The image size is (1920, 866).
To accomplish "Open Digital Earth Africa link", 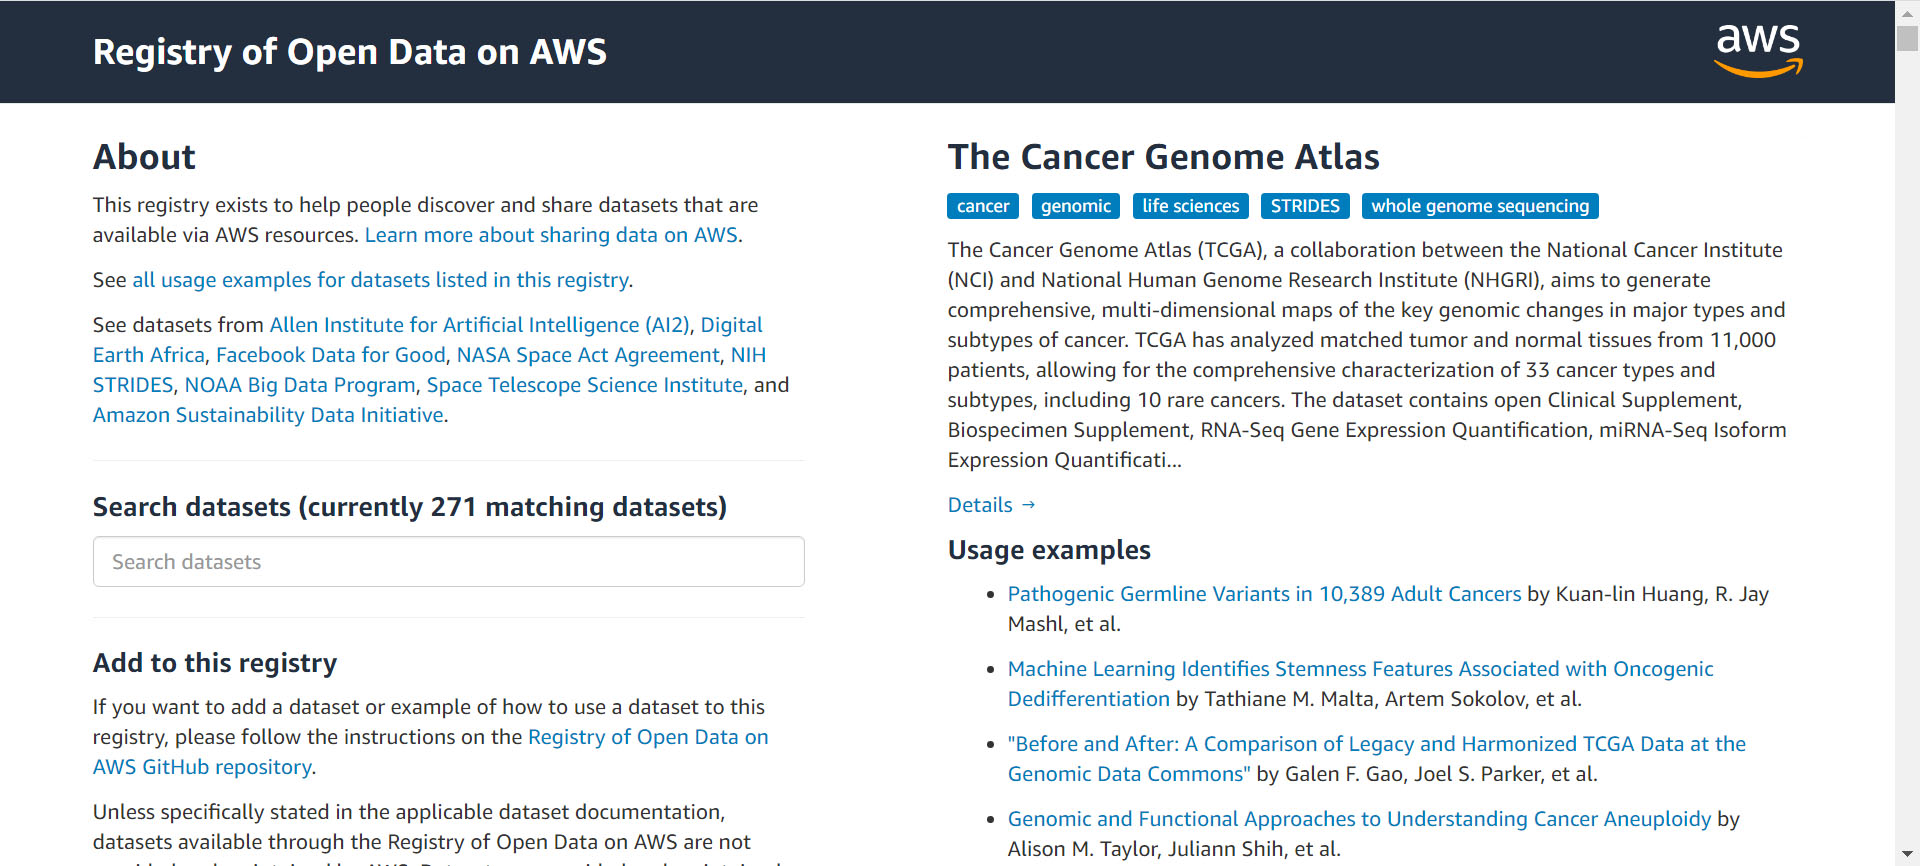I will (x=731, y=325).
